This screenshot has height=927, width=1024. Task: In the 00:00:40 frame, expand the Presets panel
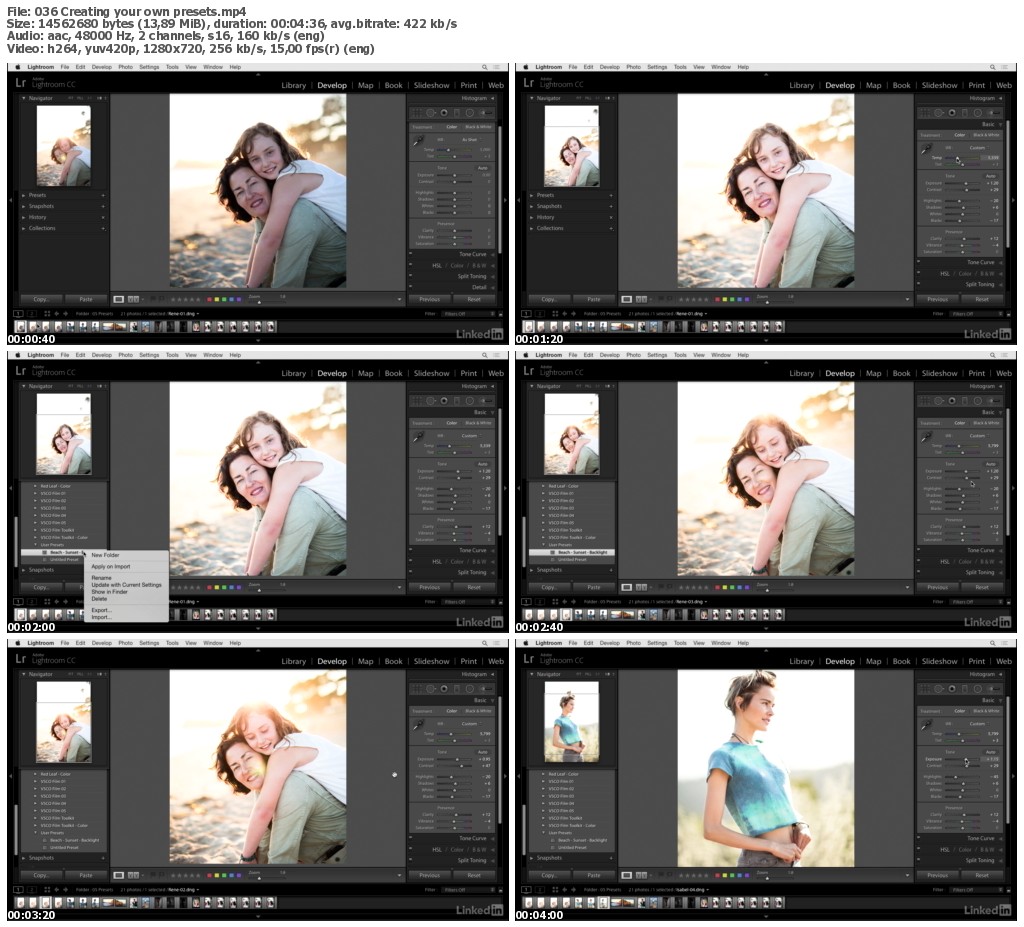(x=24, y=195)
